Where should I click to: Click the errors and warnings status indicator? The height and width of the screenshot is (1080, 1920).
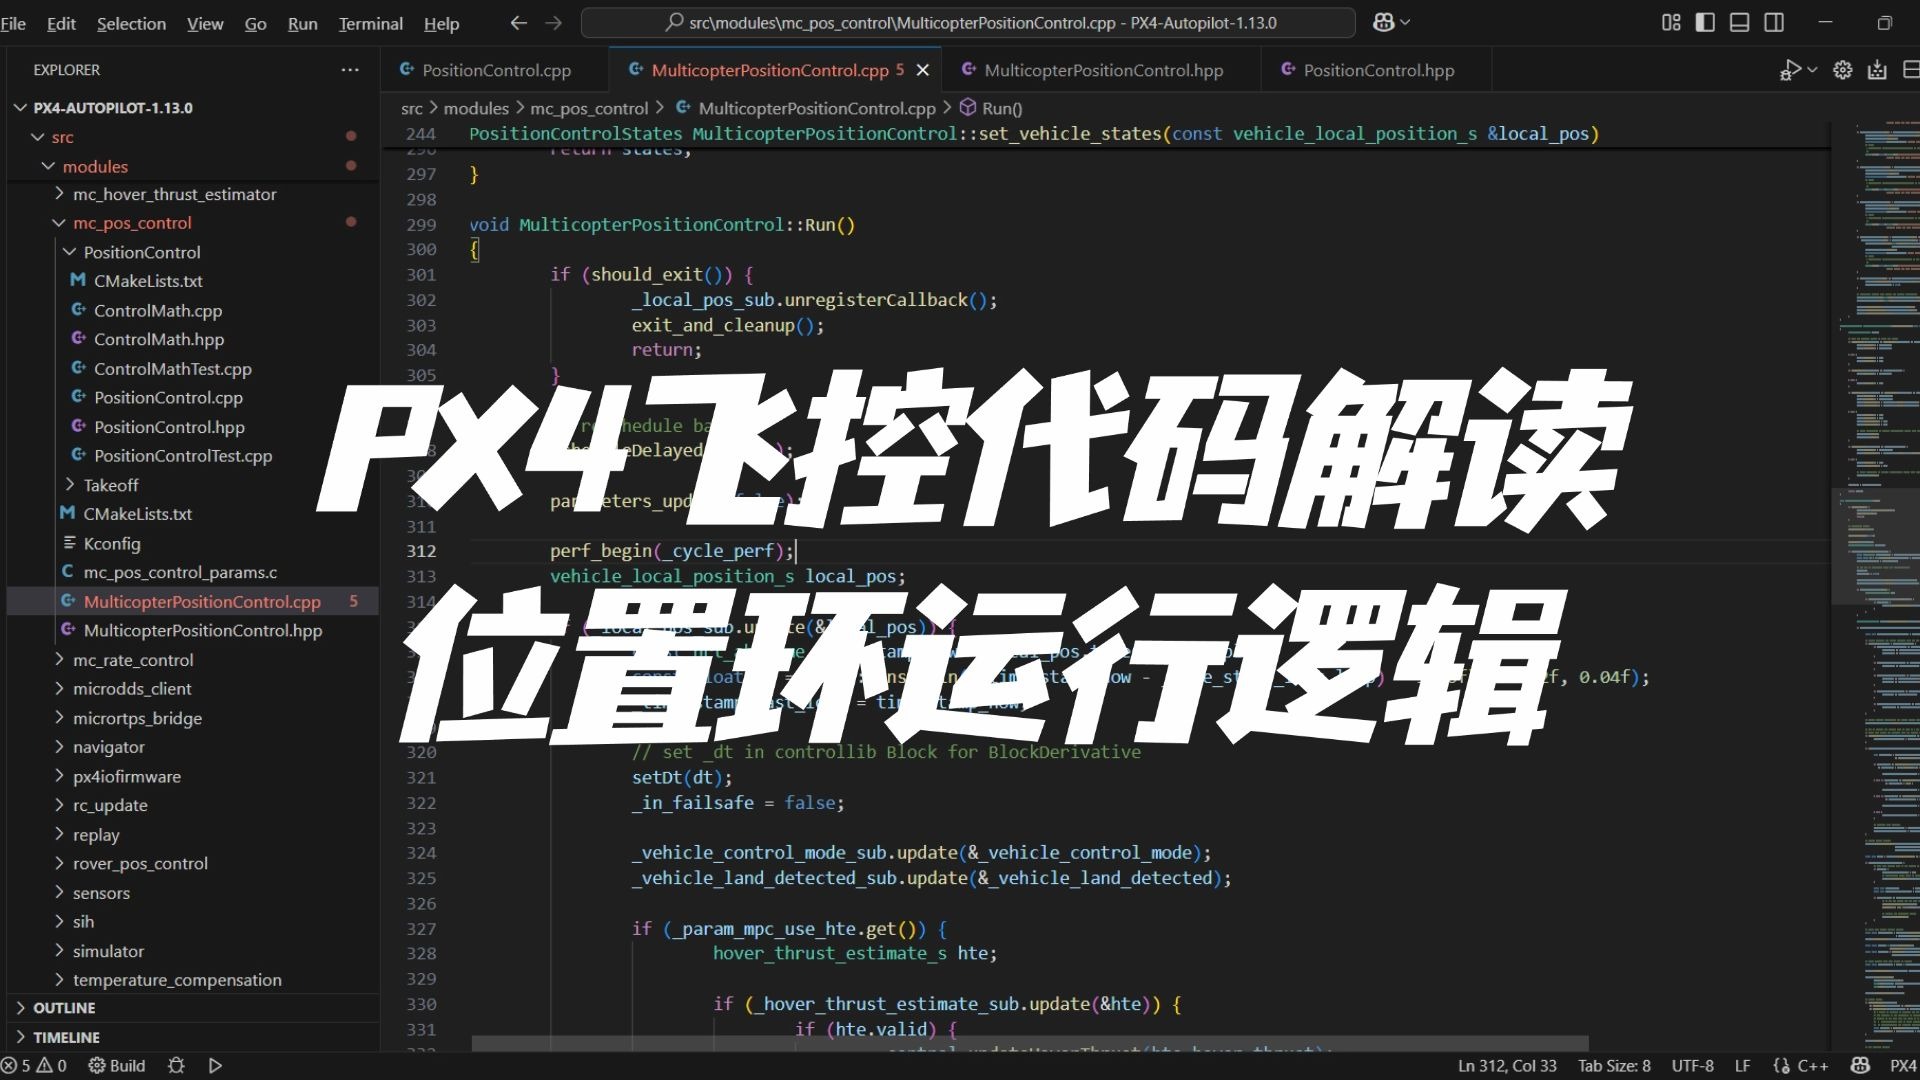coord(34,1065)
